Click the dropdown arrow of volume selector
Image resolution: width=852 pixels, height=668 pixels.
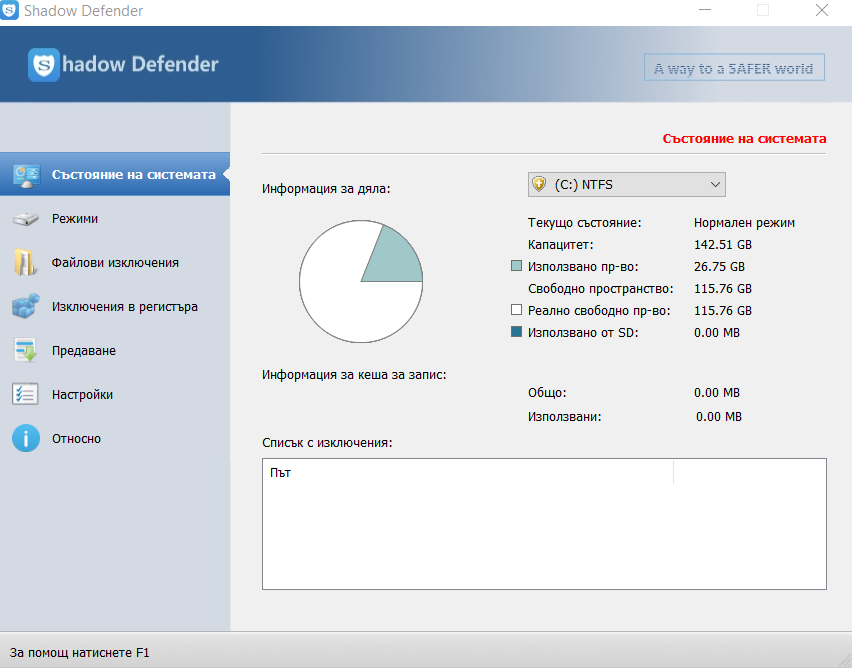[x=715, y=185]
